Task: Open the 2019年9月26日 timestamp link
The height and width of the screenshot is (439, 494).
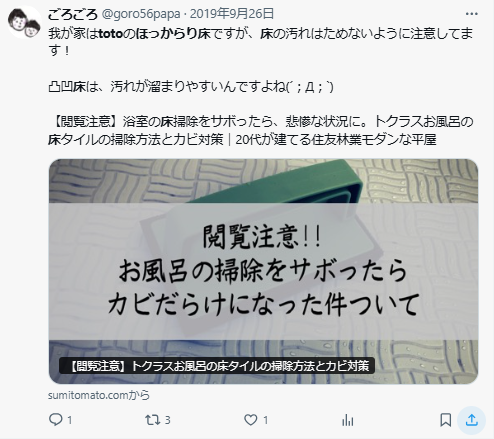Action: pyautogui.click(x=232, y=14)
